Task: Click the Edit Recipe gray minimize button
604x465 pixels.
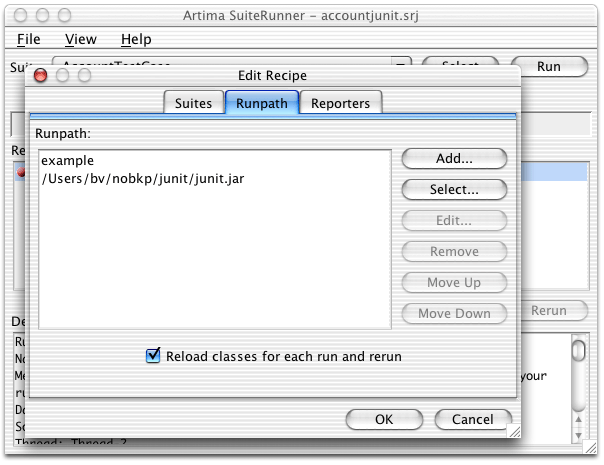Action: point(62,75)
